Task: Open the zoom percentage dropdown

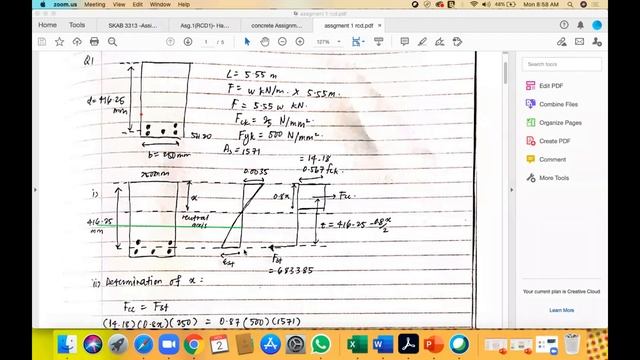Action: [x=339, y=42]
